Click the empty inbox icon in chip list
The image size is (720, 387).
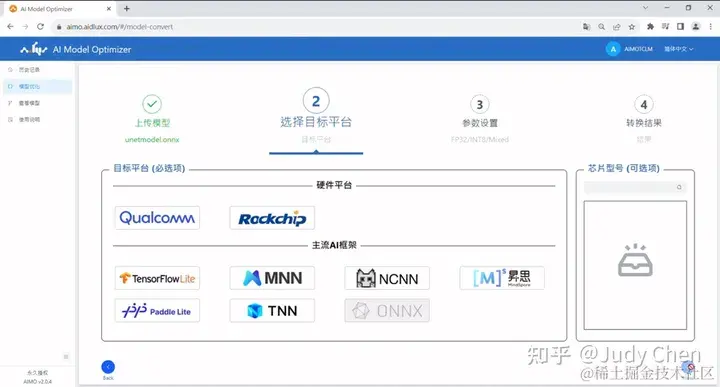(635, 260)
